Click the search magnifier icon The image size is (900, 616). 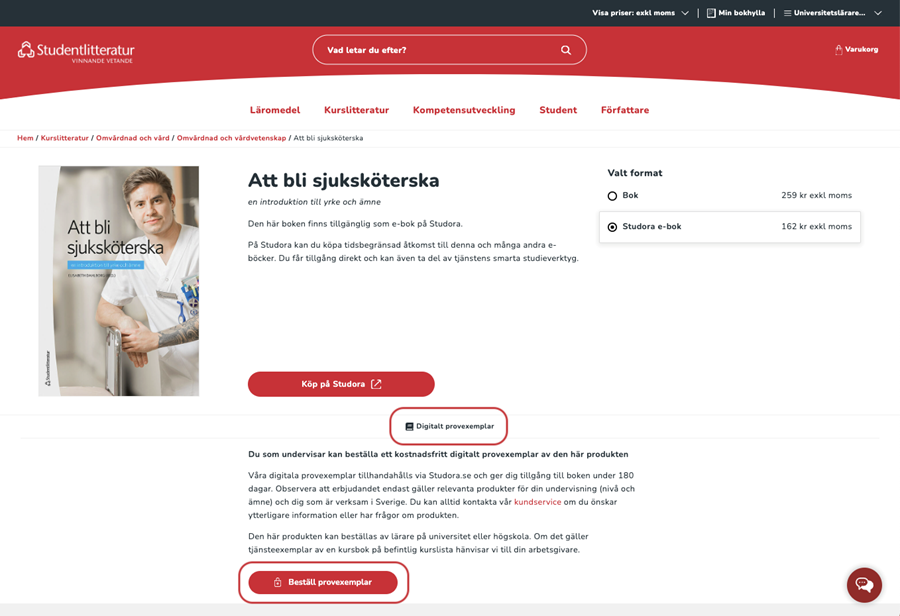[x=566, y=50]
